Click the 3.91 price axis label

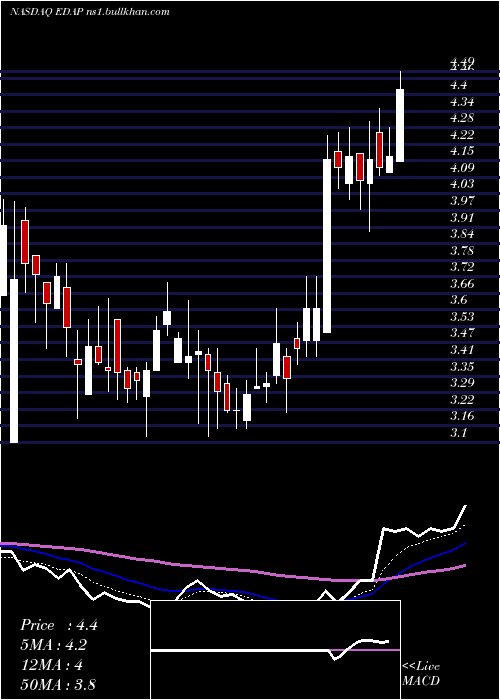462,217
